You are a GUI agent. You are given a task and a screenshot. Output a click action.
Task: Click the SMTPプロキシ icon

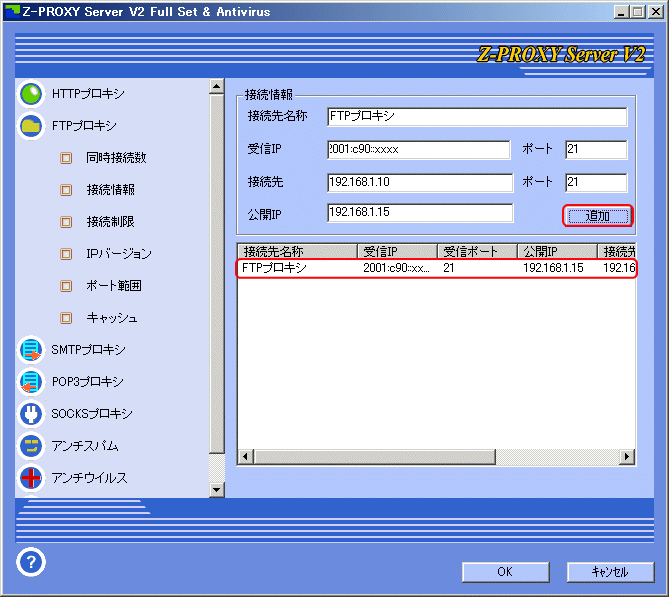31,350
